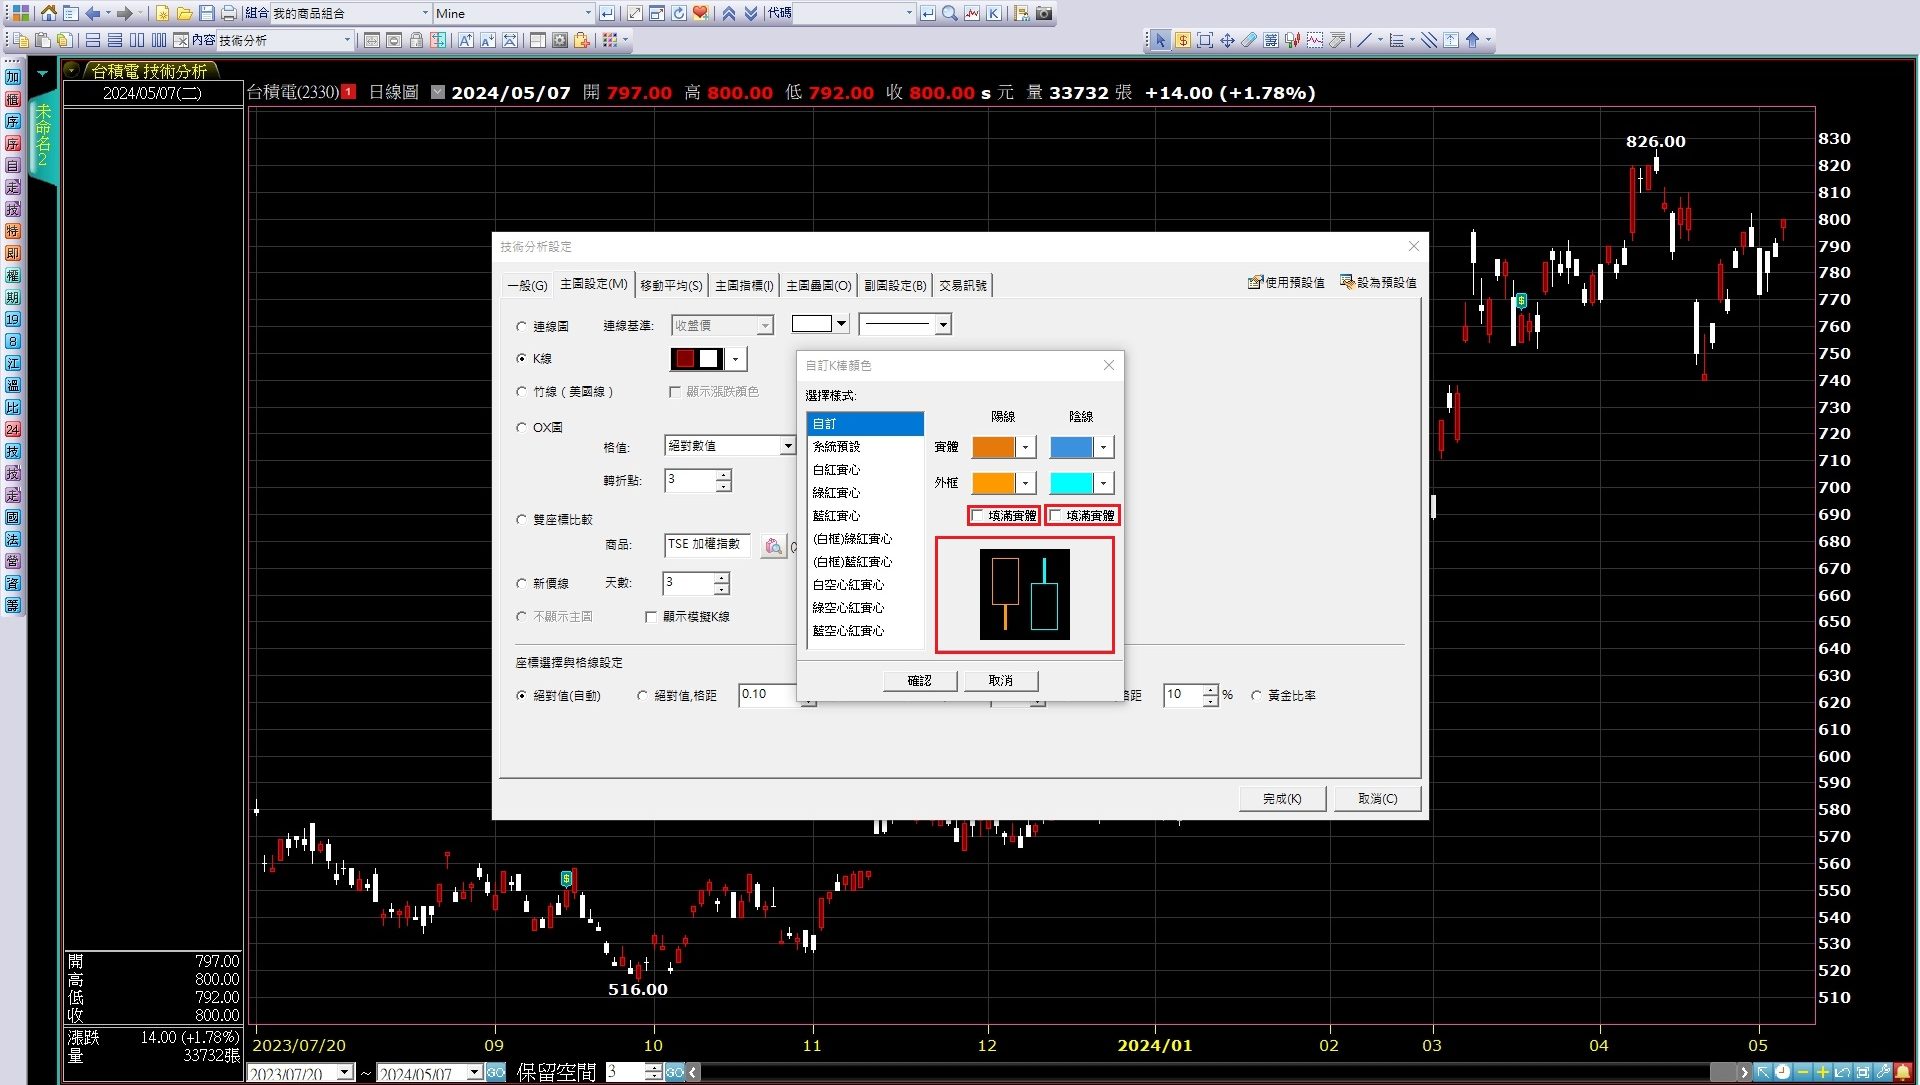This screenshot has height=1085, width=1920.
Task: Check 填滿實體 under 陰線 column
Action: point(1056,515)
